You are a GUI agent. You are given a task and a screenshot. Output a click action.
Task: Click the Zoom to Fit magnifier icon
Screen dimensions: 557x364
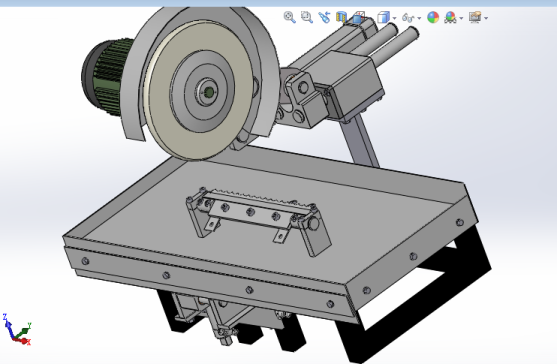point(290,17)
